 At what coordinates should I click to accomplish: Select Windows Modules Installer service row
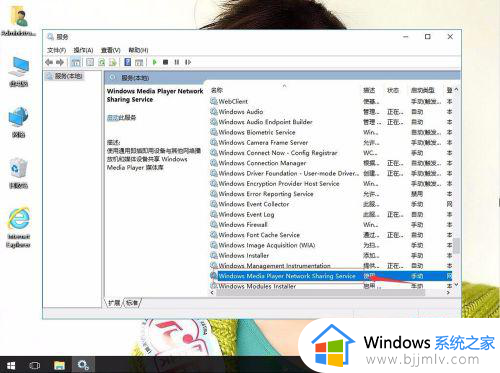[x=330, y=286]
